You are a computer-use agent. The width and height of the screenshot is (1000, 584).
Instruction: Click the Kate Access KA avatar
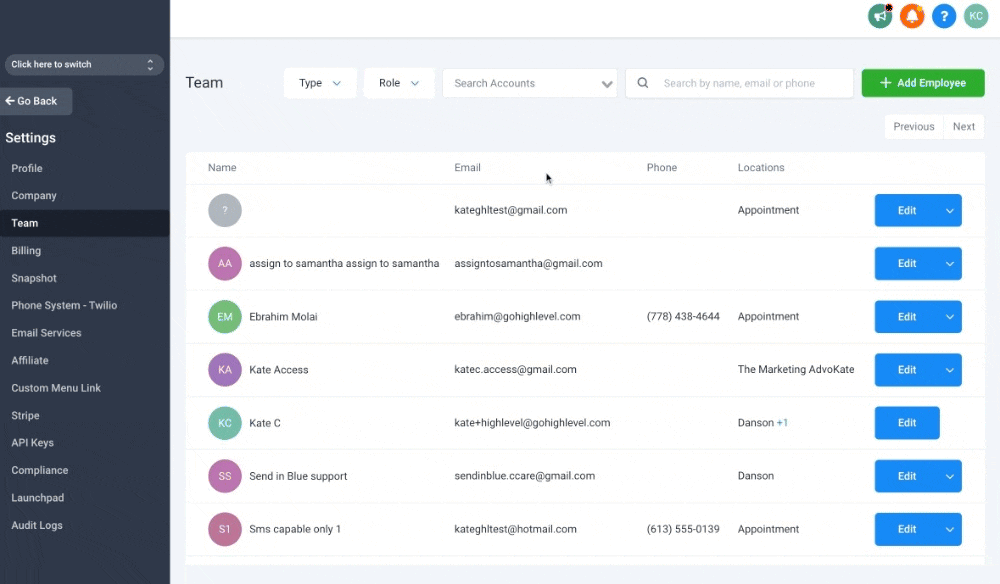225,370
